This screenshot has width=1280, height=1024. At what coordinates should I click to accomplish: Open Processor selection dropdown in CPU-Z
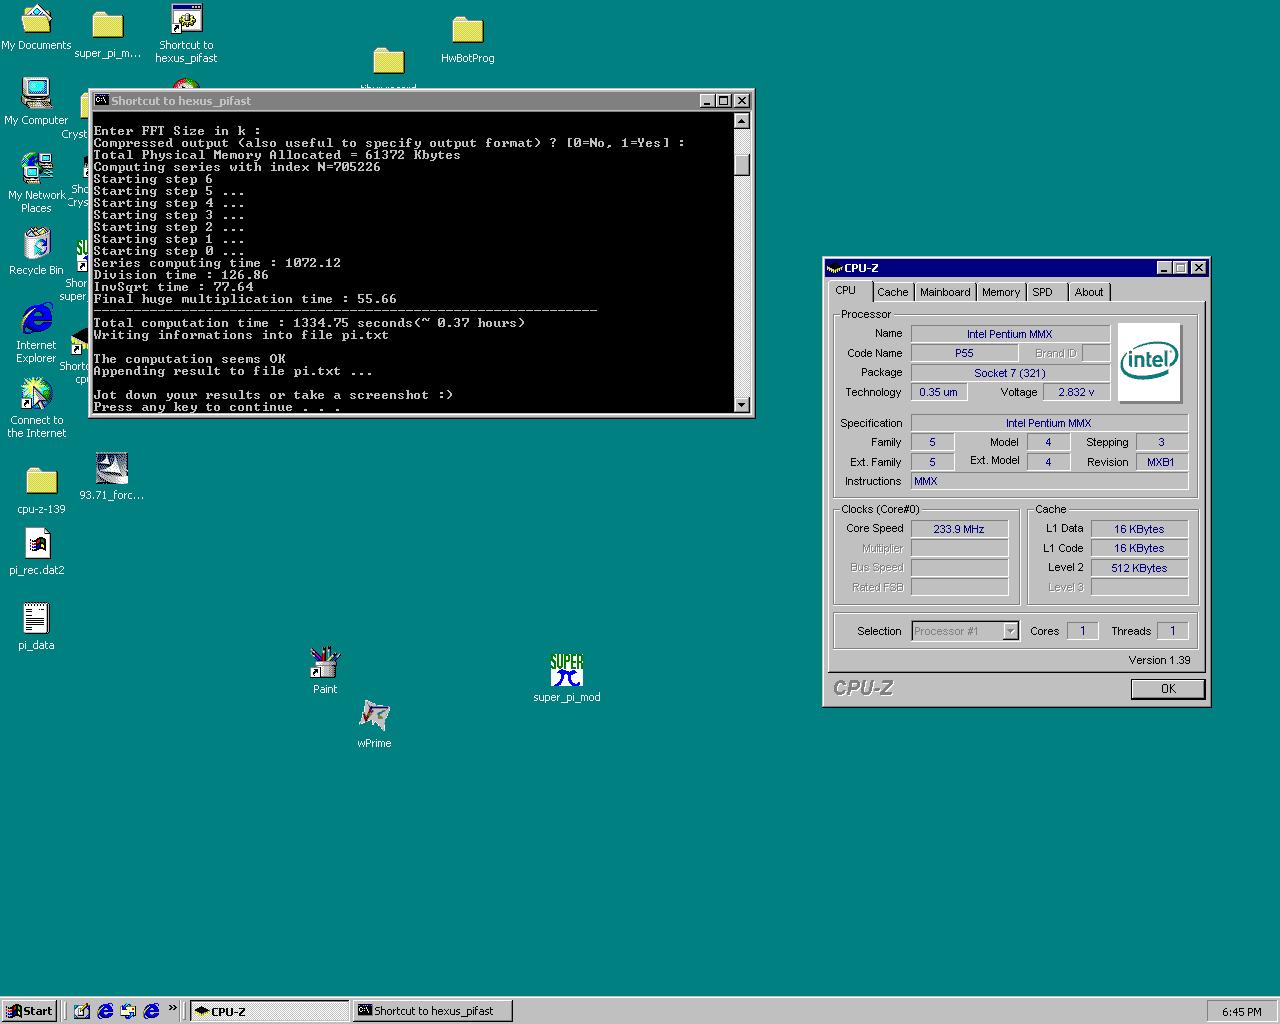tap(1010, 631)
